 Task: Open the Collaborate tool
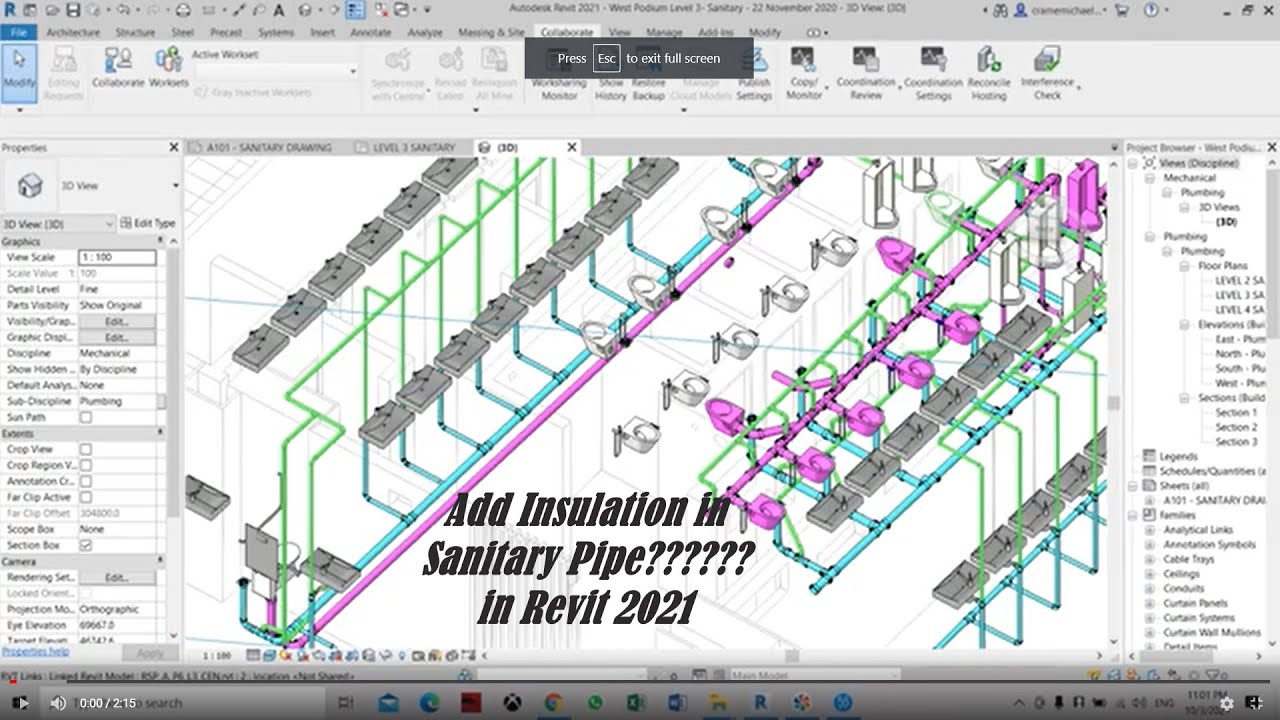click(118, 70)
